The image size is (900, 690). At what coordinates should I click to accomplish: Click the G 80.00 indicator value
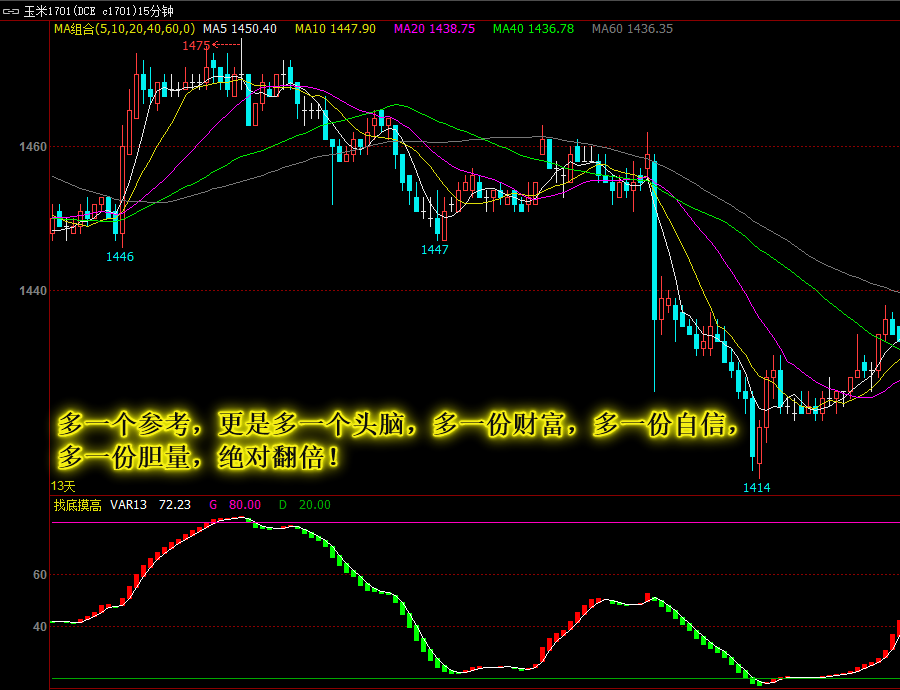235,505
